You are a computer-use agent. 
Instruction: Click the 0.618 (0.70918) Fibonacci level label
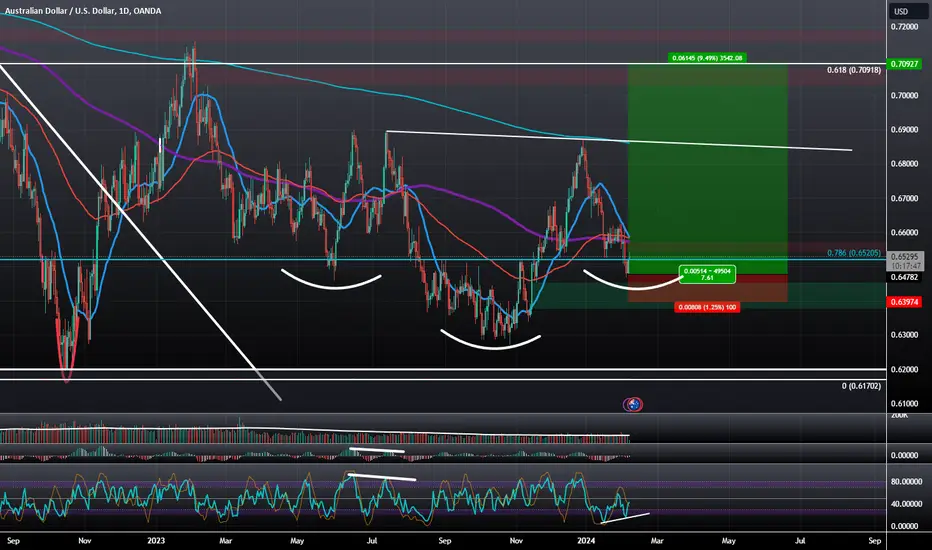tap(854, 70)
